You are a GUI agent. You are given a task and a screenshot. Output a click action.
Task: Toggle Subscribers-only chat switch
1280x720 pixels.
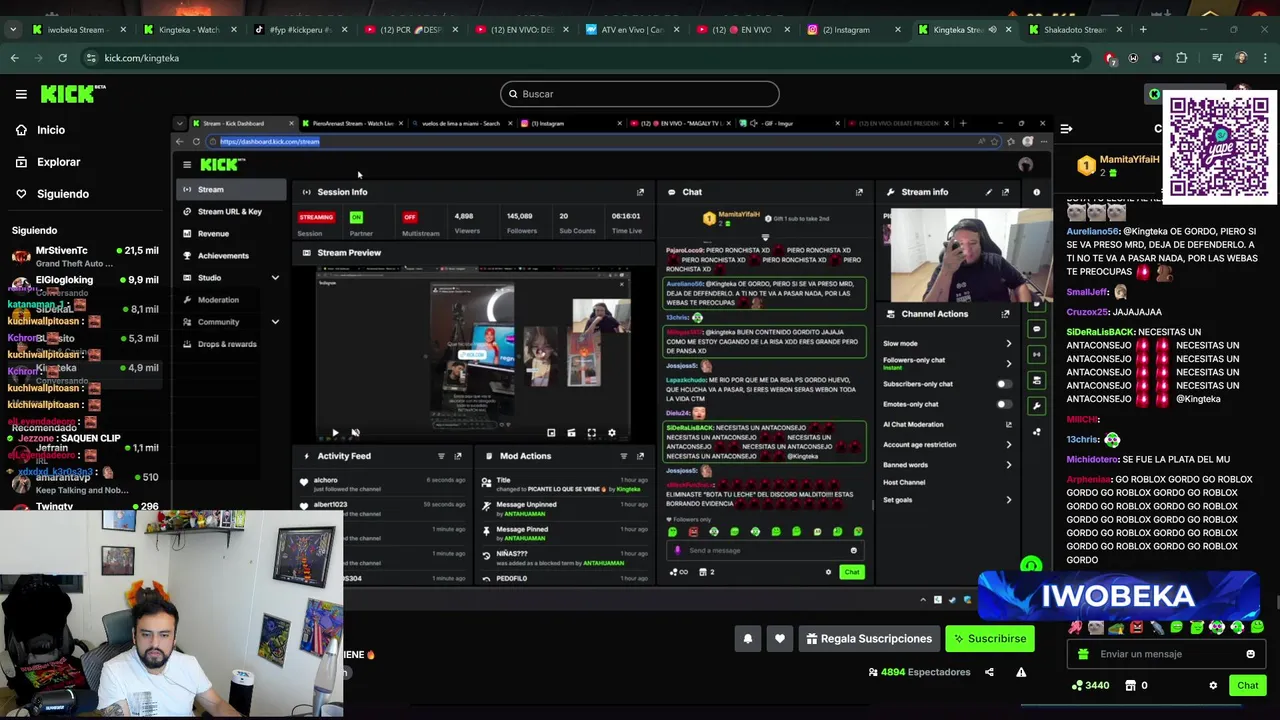(1003, 384)
